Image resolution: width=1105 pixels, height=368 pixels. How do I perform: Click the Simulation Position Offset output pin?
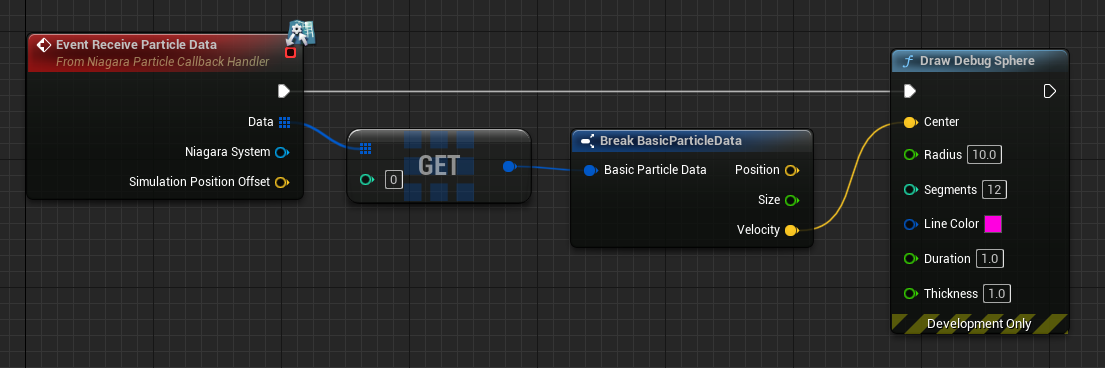282,182
